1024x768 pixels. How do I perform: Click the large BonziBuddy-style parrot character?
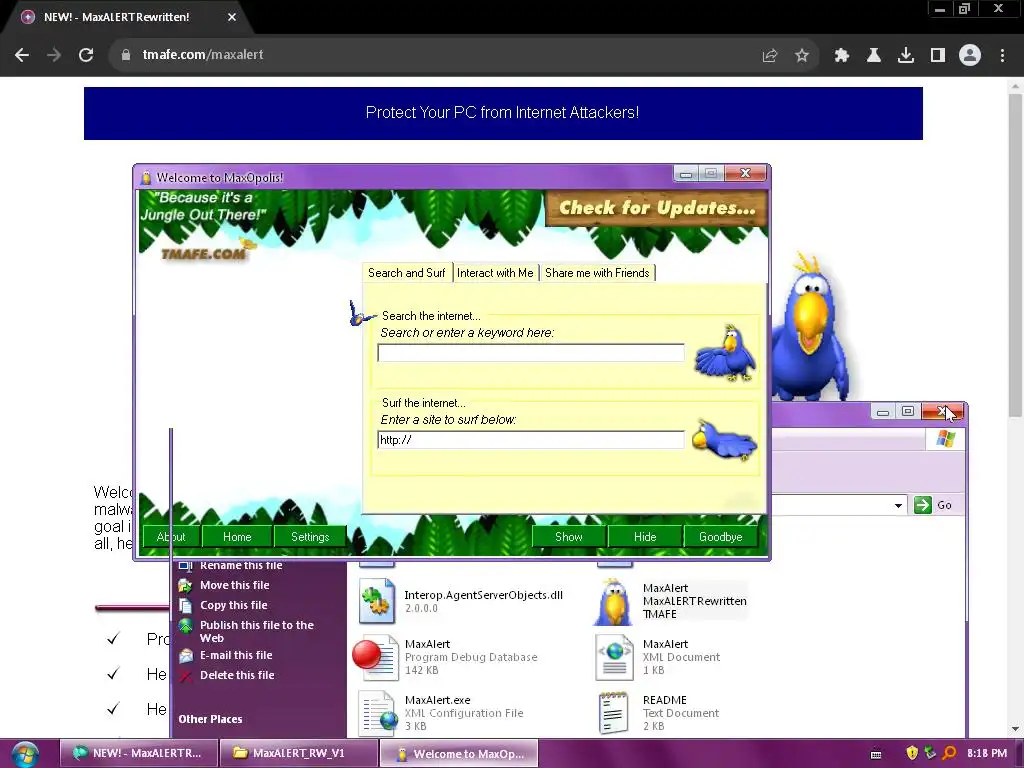click(x=810, y=328)
